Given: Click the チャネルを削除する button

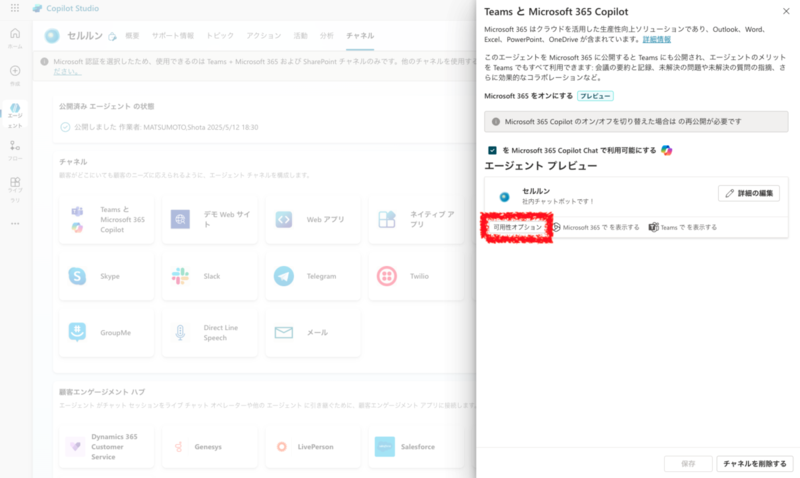Looking at the screenshot, I should pyautogui.click(x=755, y=464).
